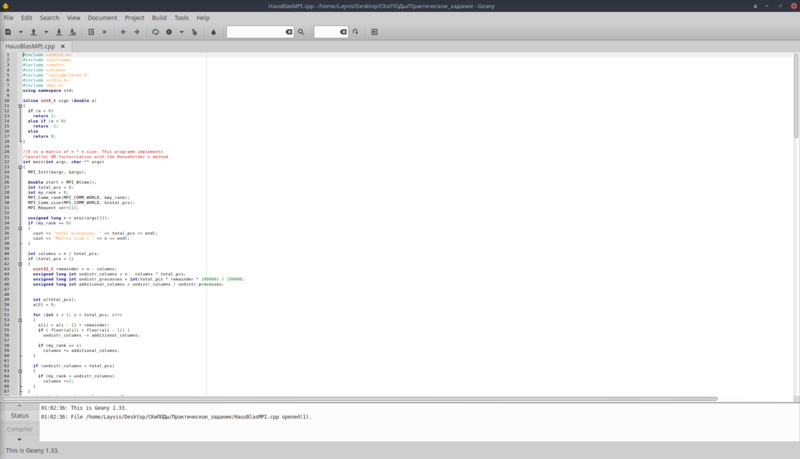Navigate forward with right arrow icon
The width and height of the screenshot is (800, 459).
(x=137, y=32)
